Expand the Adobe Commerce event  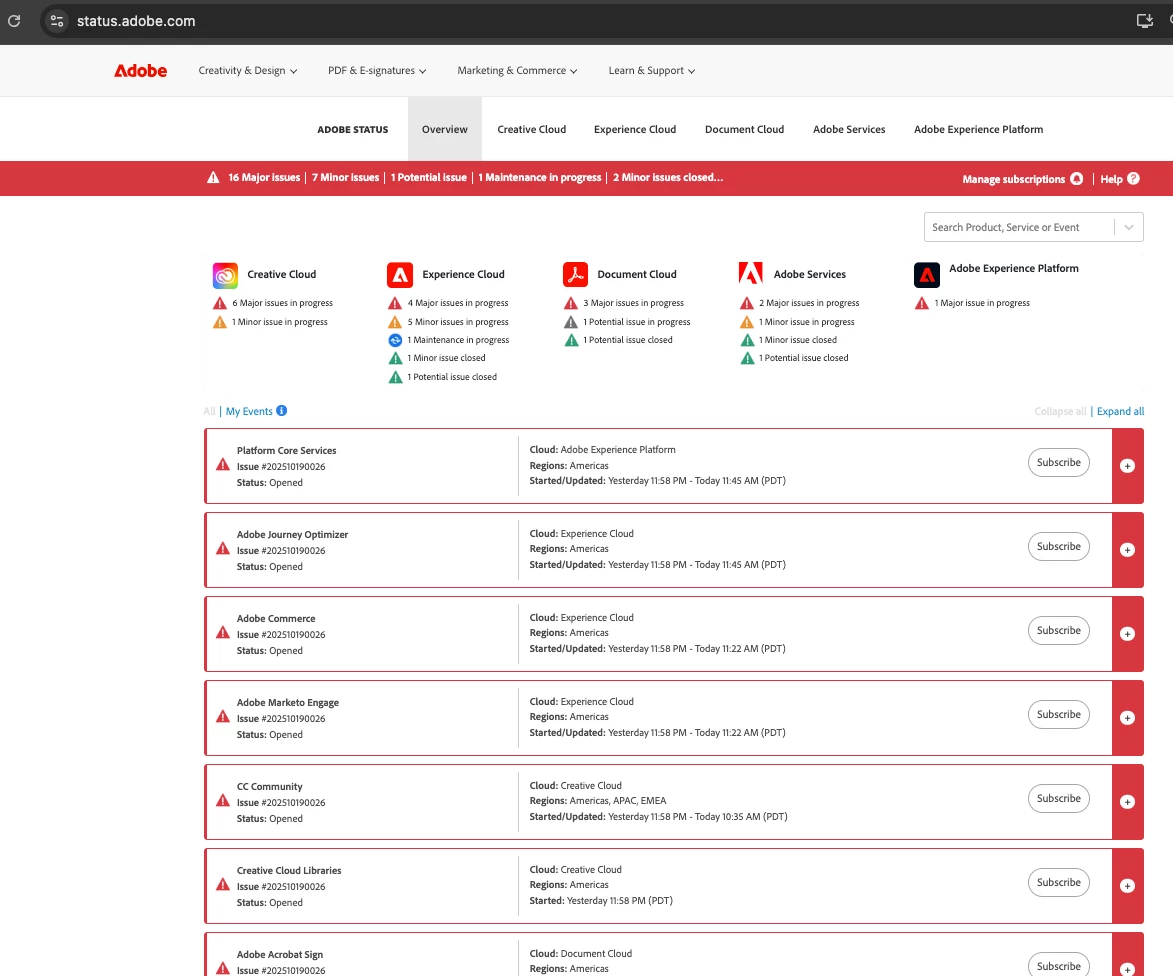1127,634
